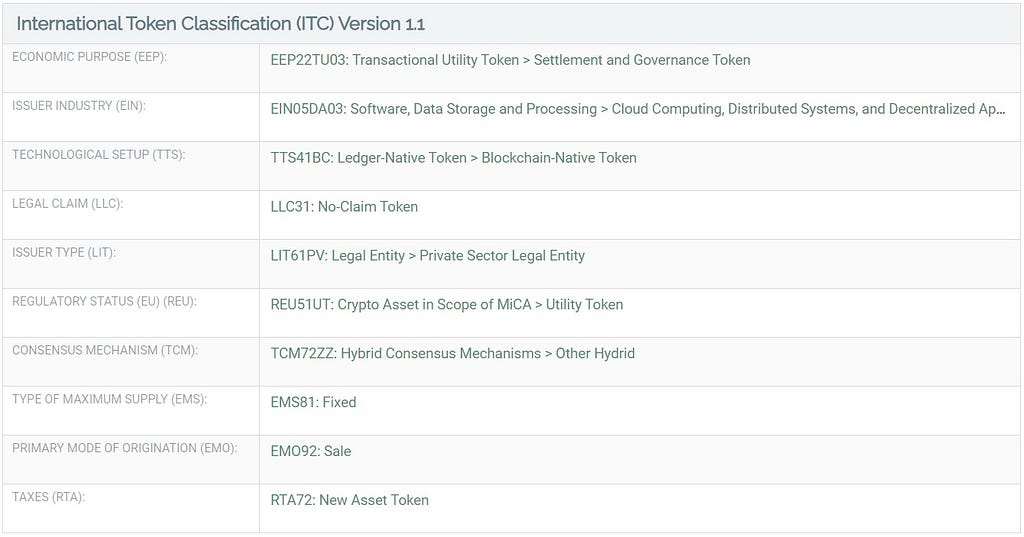The width and height of the screenshot is (1024, 537).
Task: Click EMS81 Fixed supply value
Action: click(x=313, y=403)
